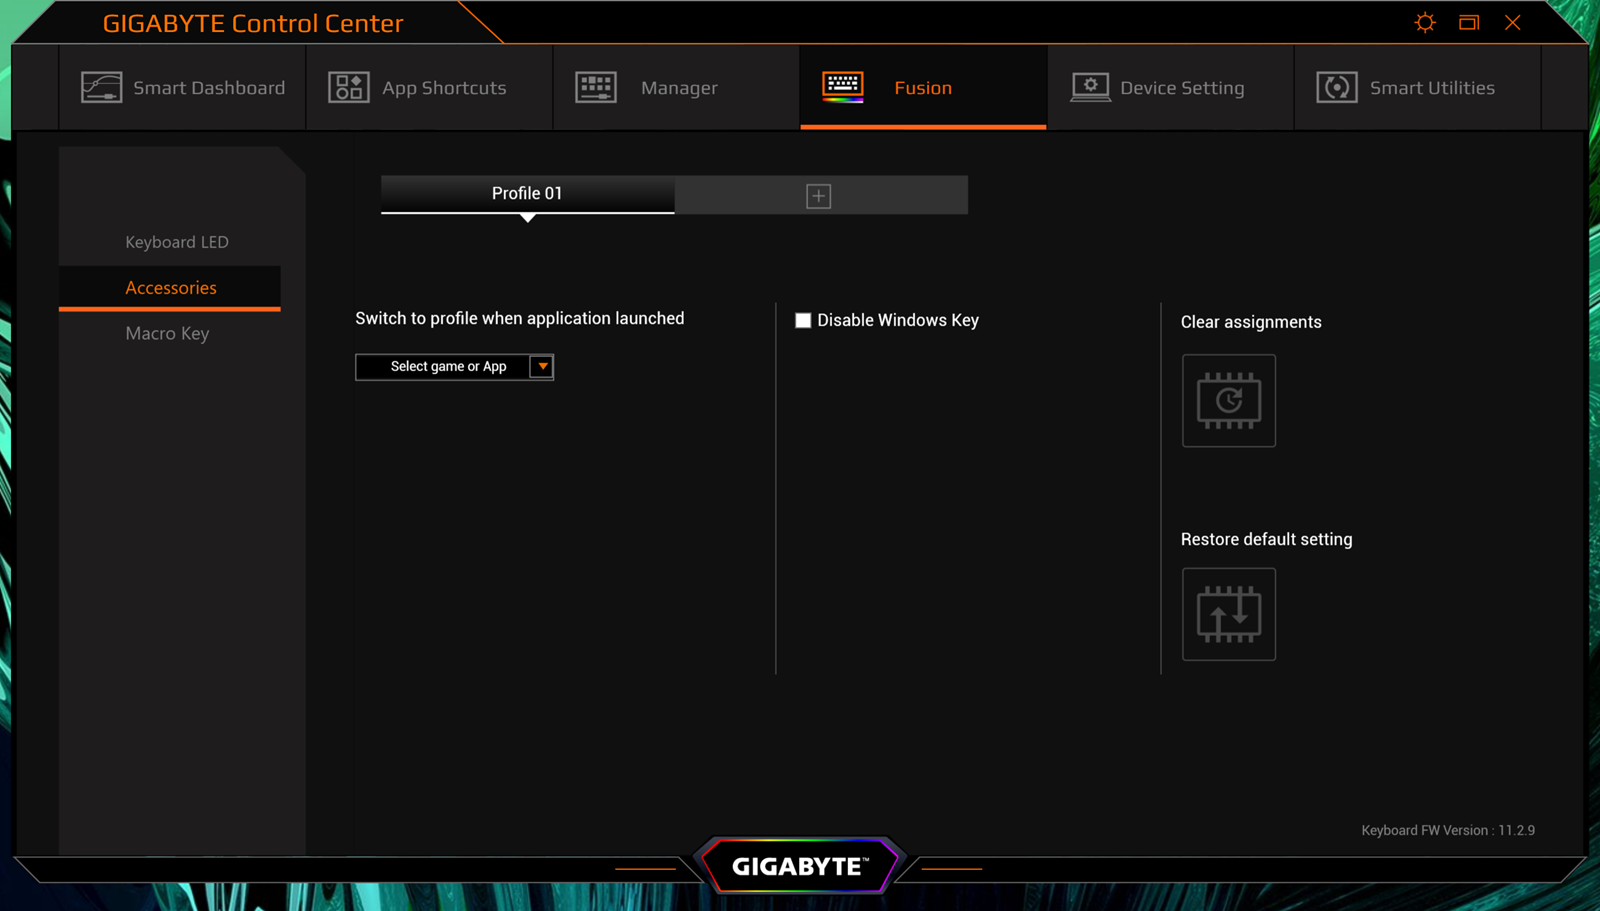
Task: Click the Clear assignments icon button
Action: 1228,401
